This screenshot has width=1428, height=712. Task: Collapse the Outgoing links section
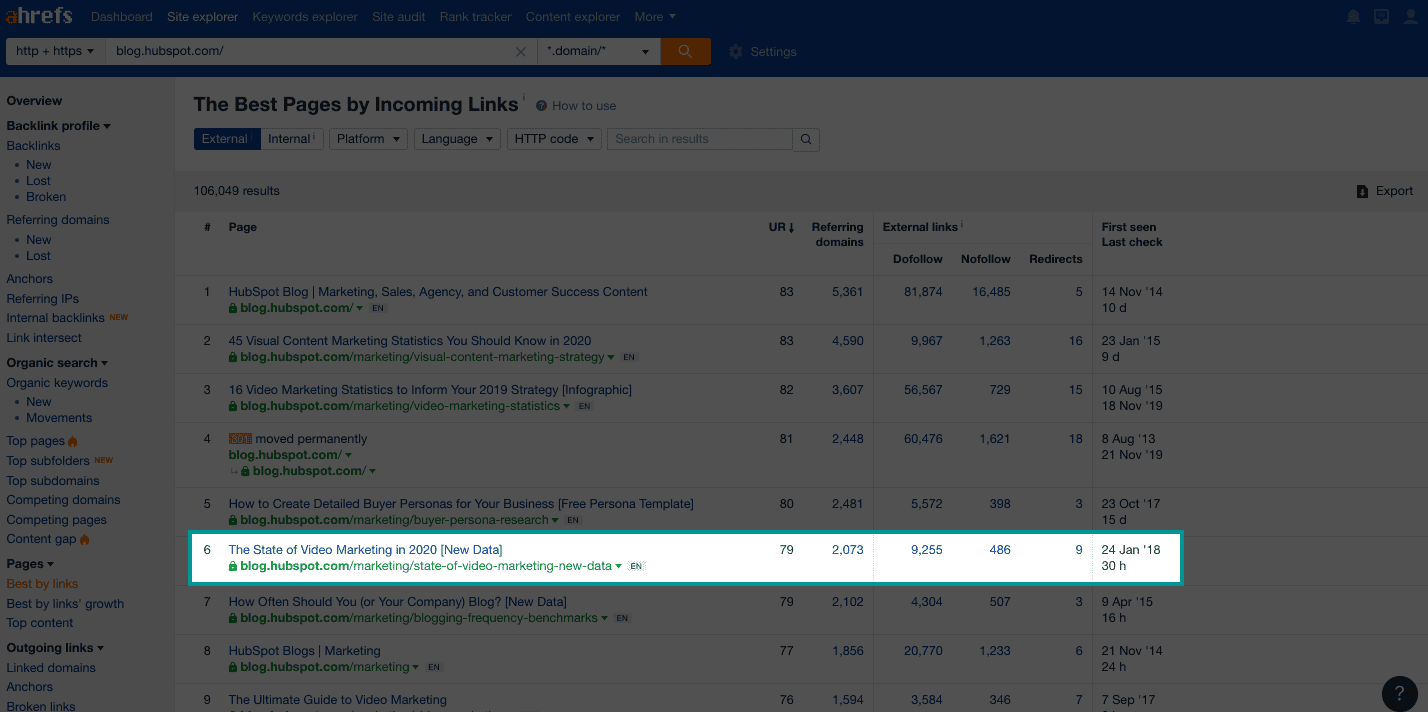coord(55,648)
